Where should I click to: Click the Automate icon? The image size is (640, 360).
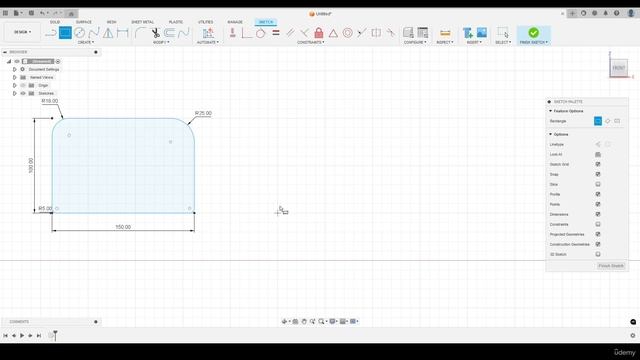pos(208,33)
